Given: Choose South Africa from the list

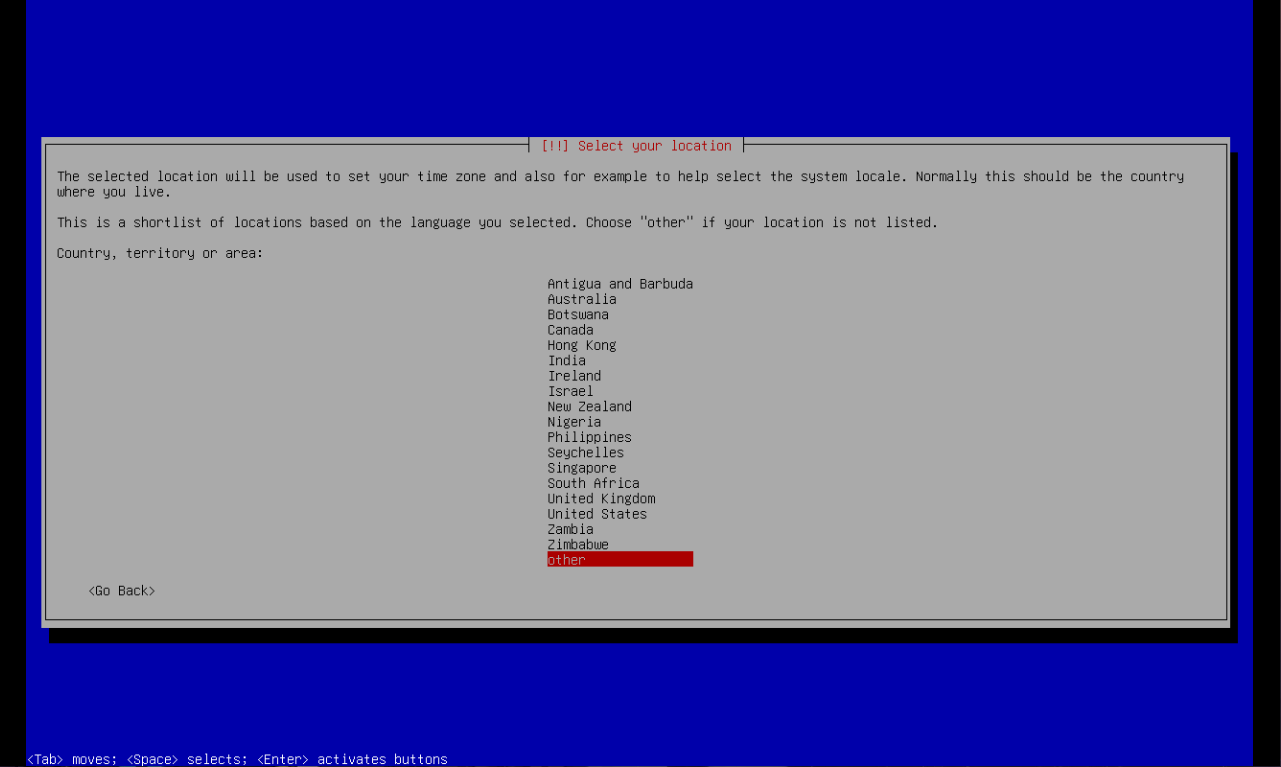Looking at the screenshot, I should 593,484.
